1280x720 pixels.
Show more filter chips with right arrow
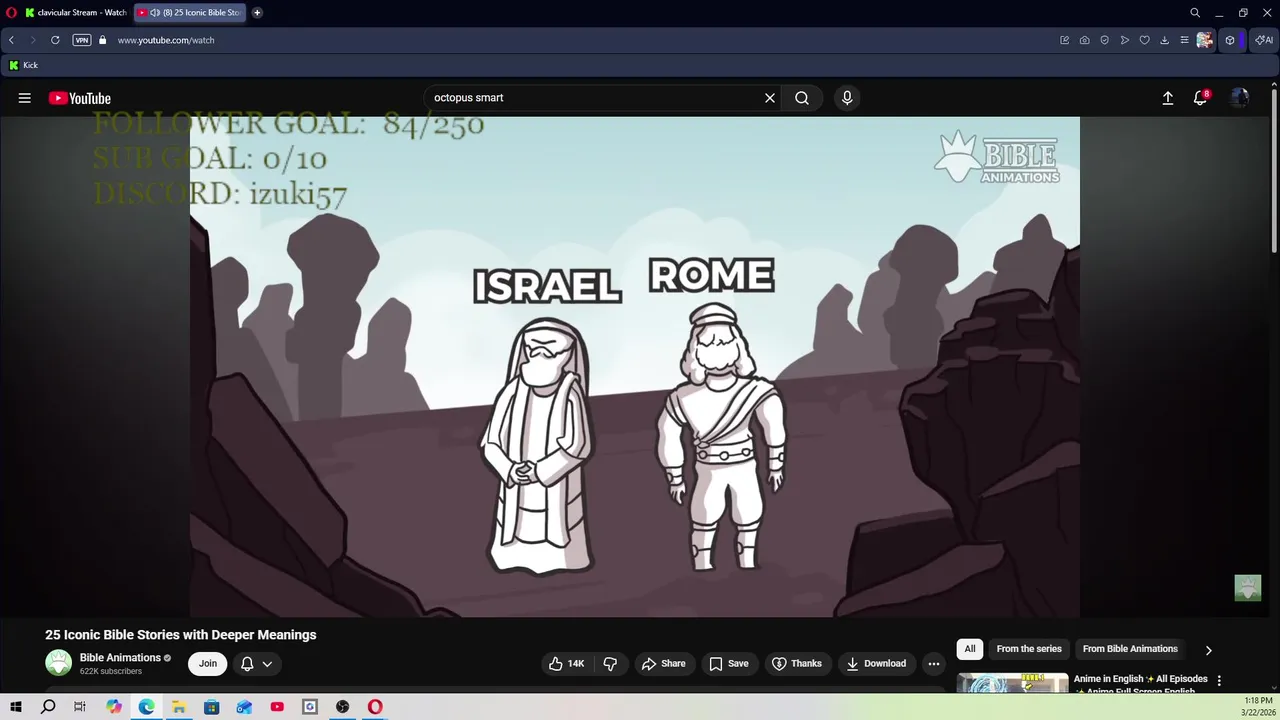click(1208, 650)
